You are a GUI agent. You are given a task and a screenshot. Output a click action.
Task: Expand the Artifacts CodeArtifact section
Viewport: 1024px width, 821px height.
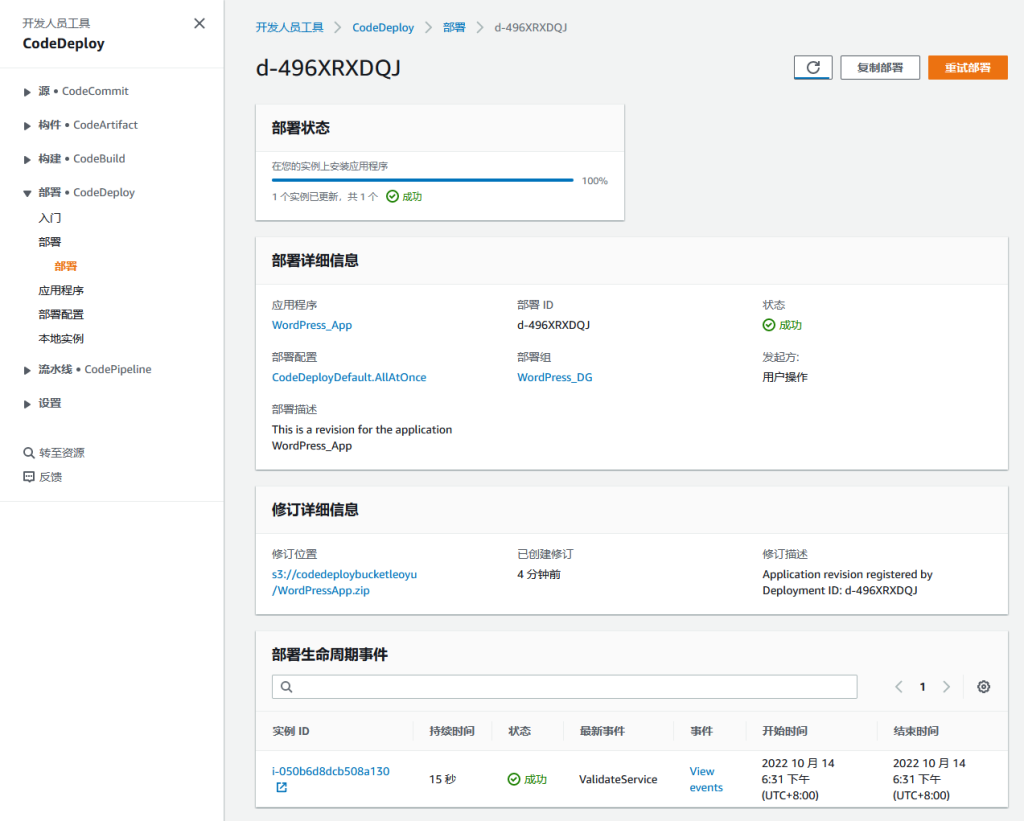click(x=27, y=126)
